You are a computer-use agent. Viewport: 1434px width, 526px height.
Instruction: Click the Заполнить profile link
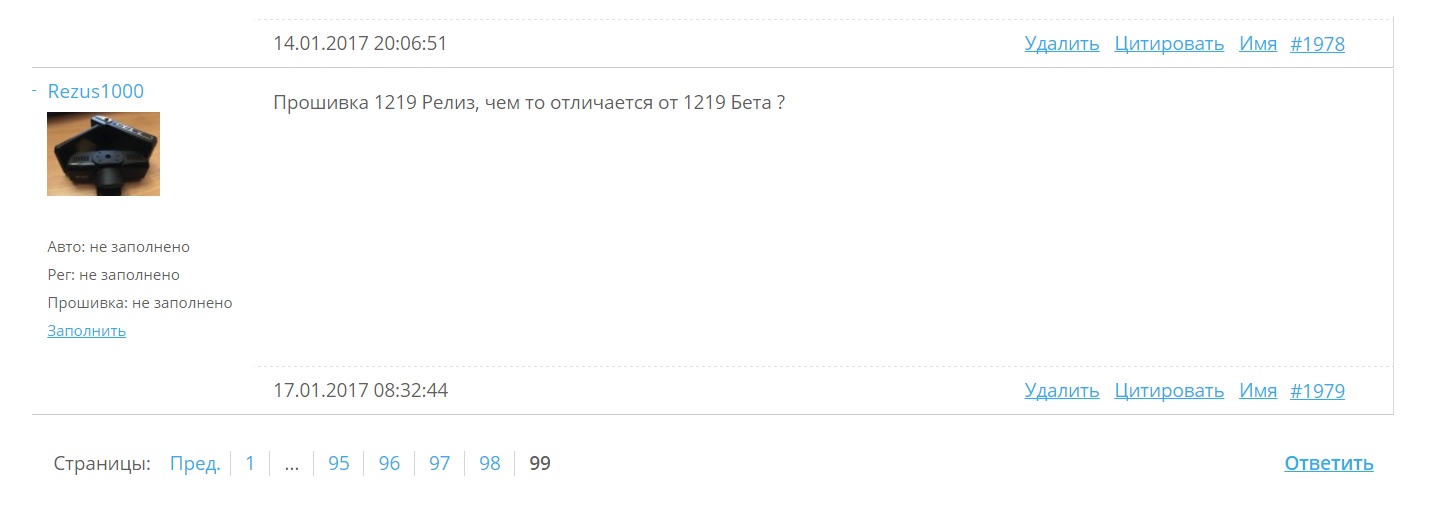(87, 331)
